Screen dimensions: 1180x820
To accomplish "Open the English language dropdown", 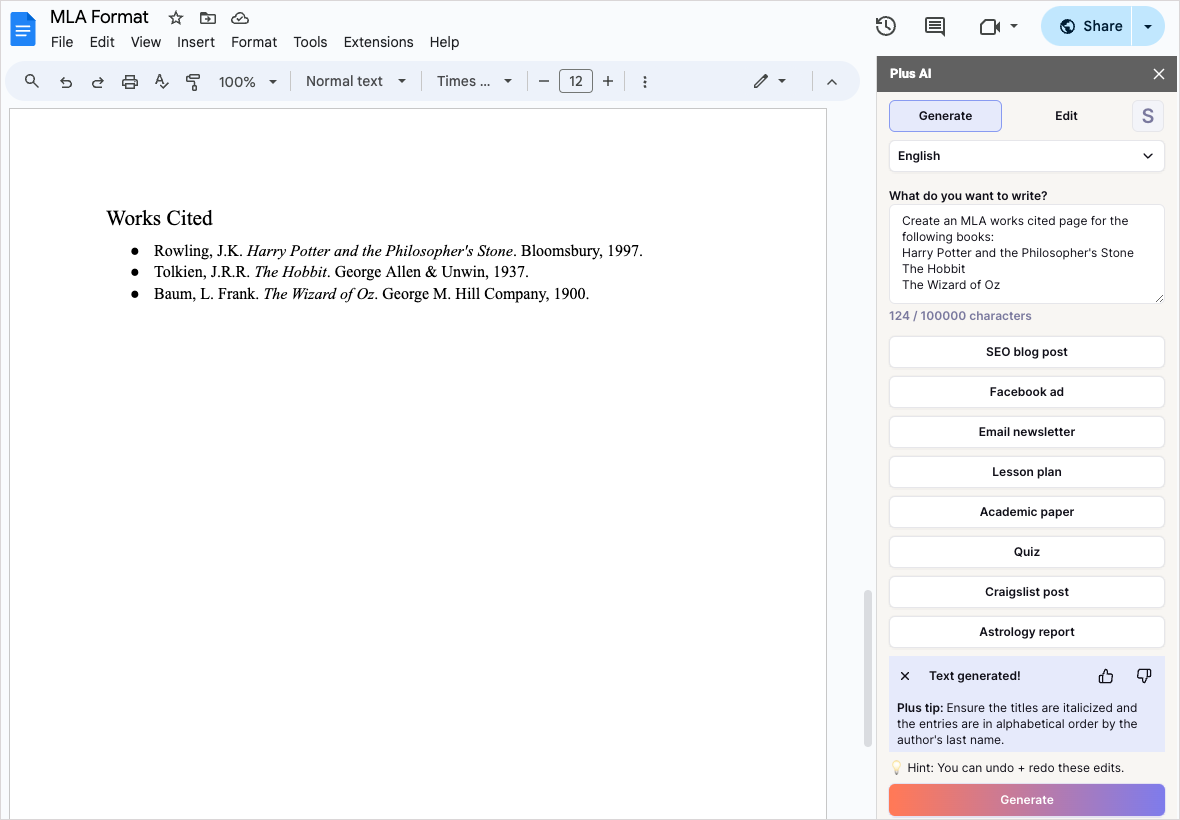I will (x=1026, y=156).
